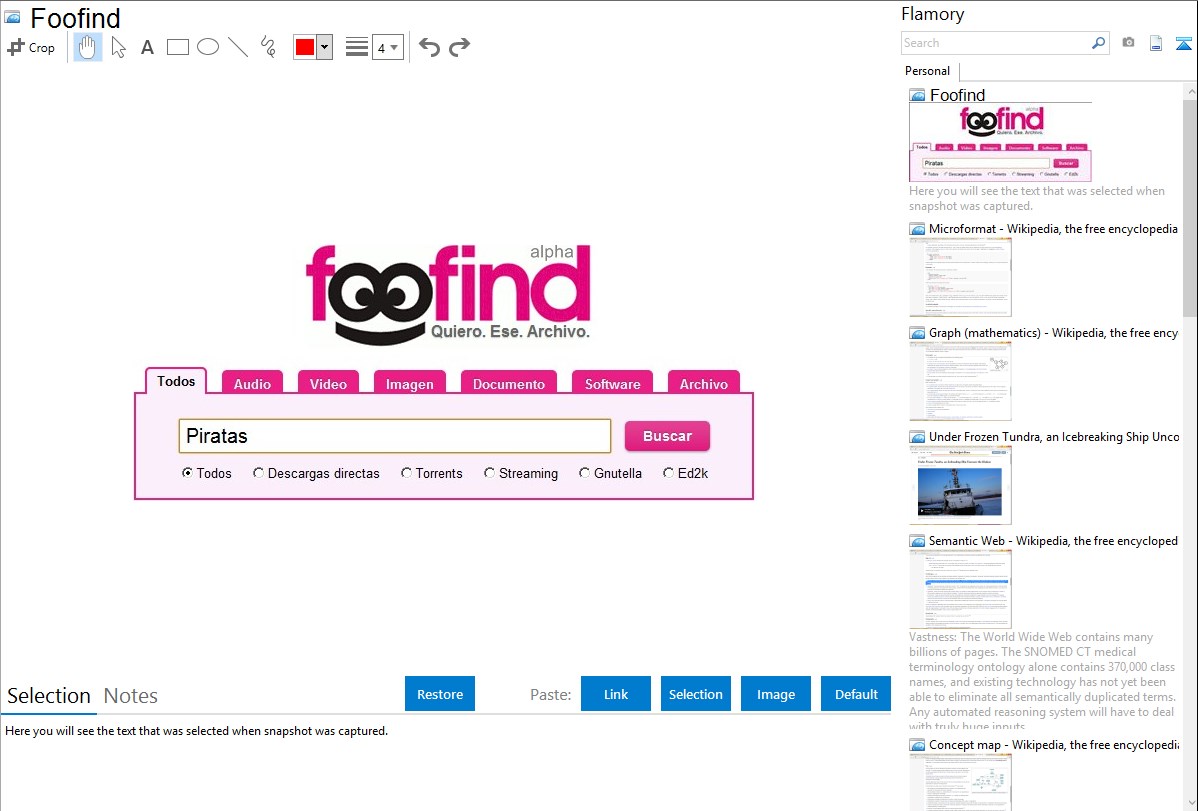The height and width of the screenshot is (811, 1198).
Task: Pick the rectangle drawing tool
Action: [x=177, y=47]
